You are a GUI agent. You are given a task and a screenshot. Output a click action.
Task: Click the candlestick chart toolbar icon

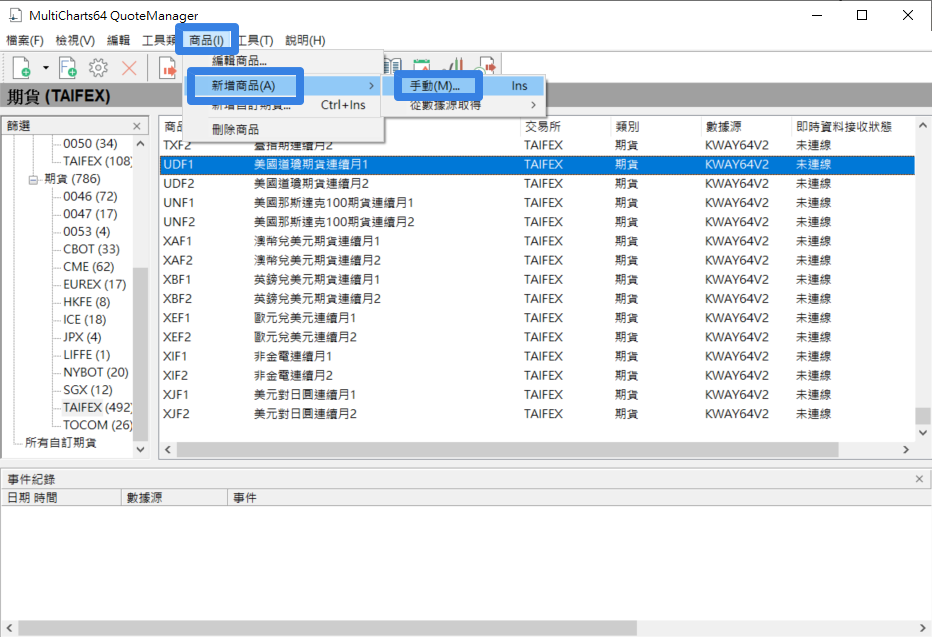pyautogui.click(x=455, y=65)
